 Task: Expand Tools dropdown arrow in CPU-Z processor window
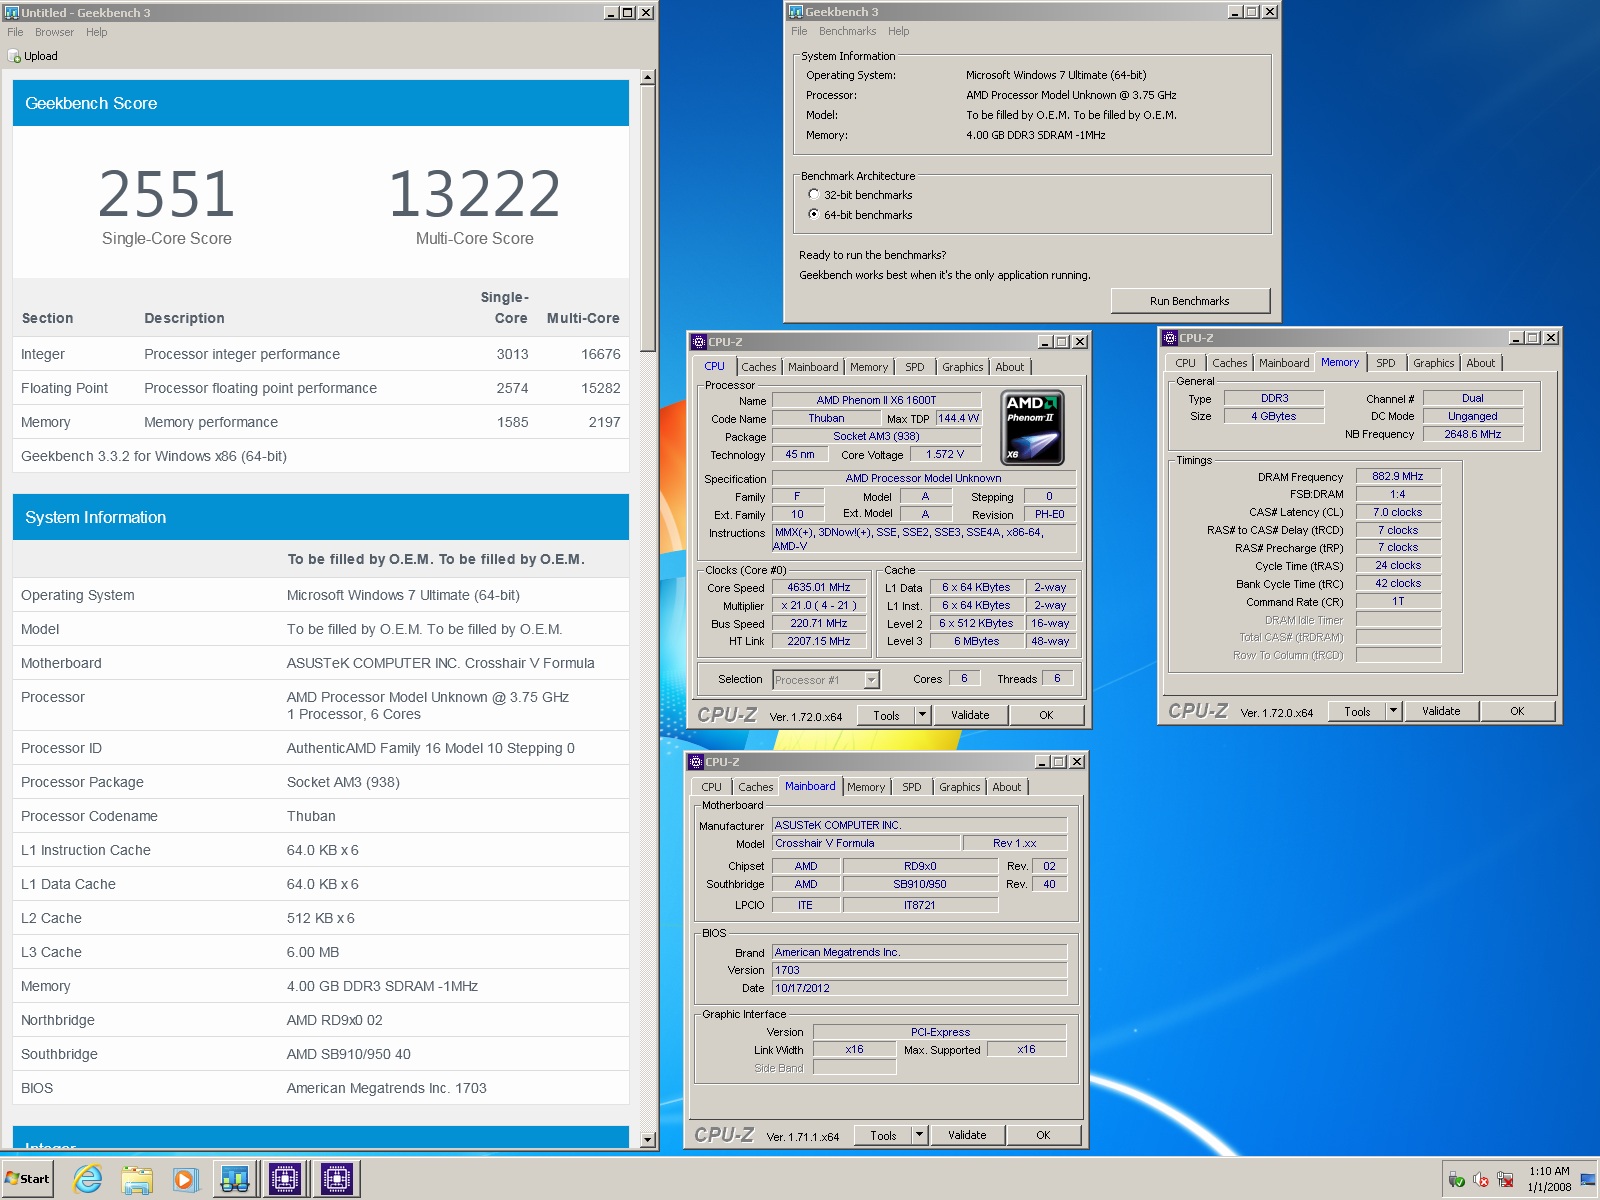(x=922, y=715)
